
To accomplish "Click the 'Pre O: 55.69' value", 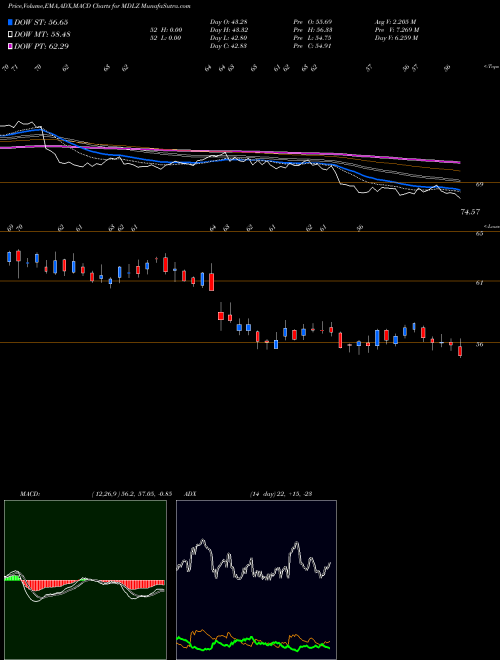I will click(312, 22).
